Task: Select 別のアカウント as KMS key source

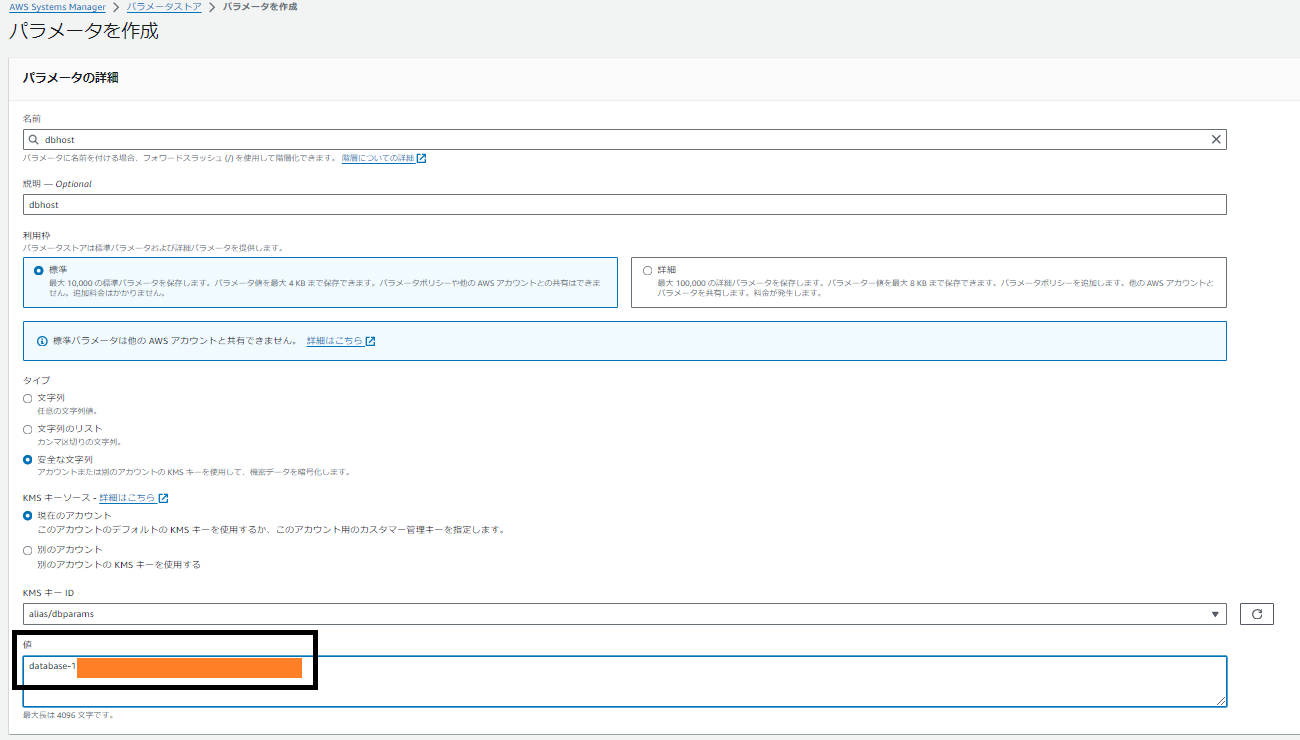Action: (x=28, y=550)
